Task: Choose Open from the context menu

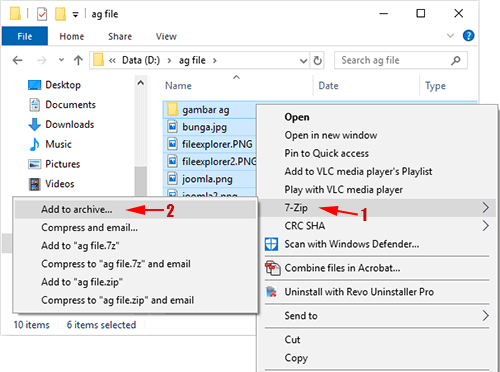Action: click(x=377, y=117)
